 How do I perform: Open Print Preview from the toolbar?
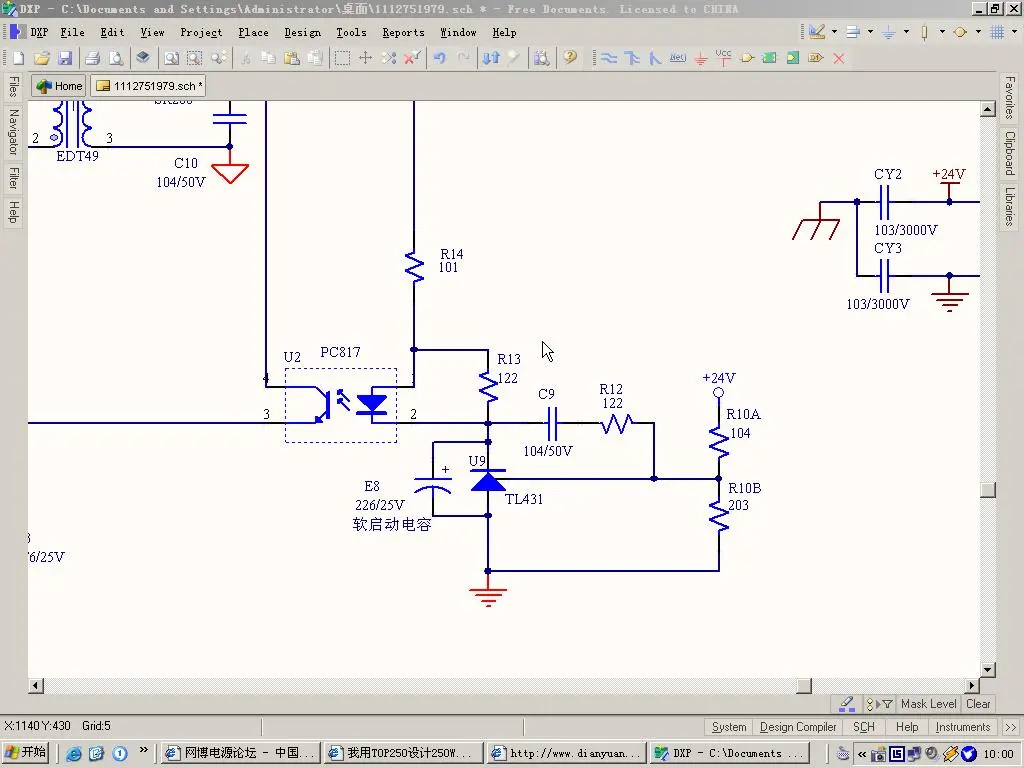point(116,58)
